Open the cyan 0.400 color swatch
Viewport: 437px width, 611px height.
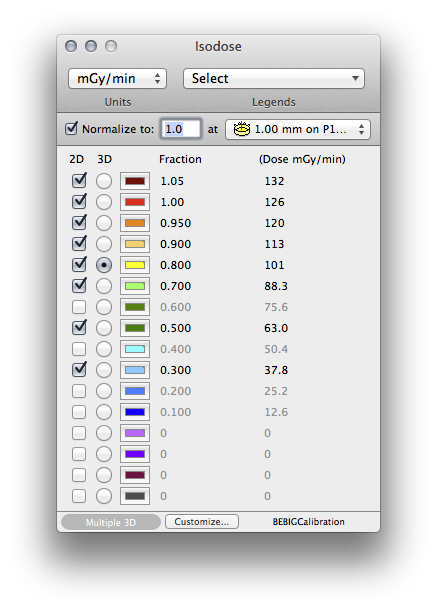tap(135, 349)
